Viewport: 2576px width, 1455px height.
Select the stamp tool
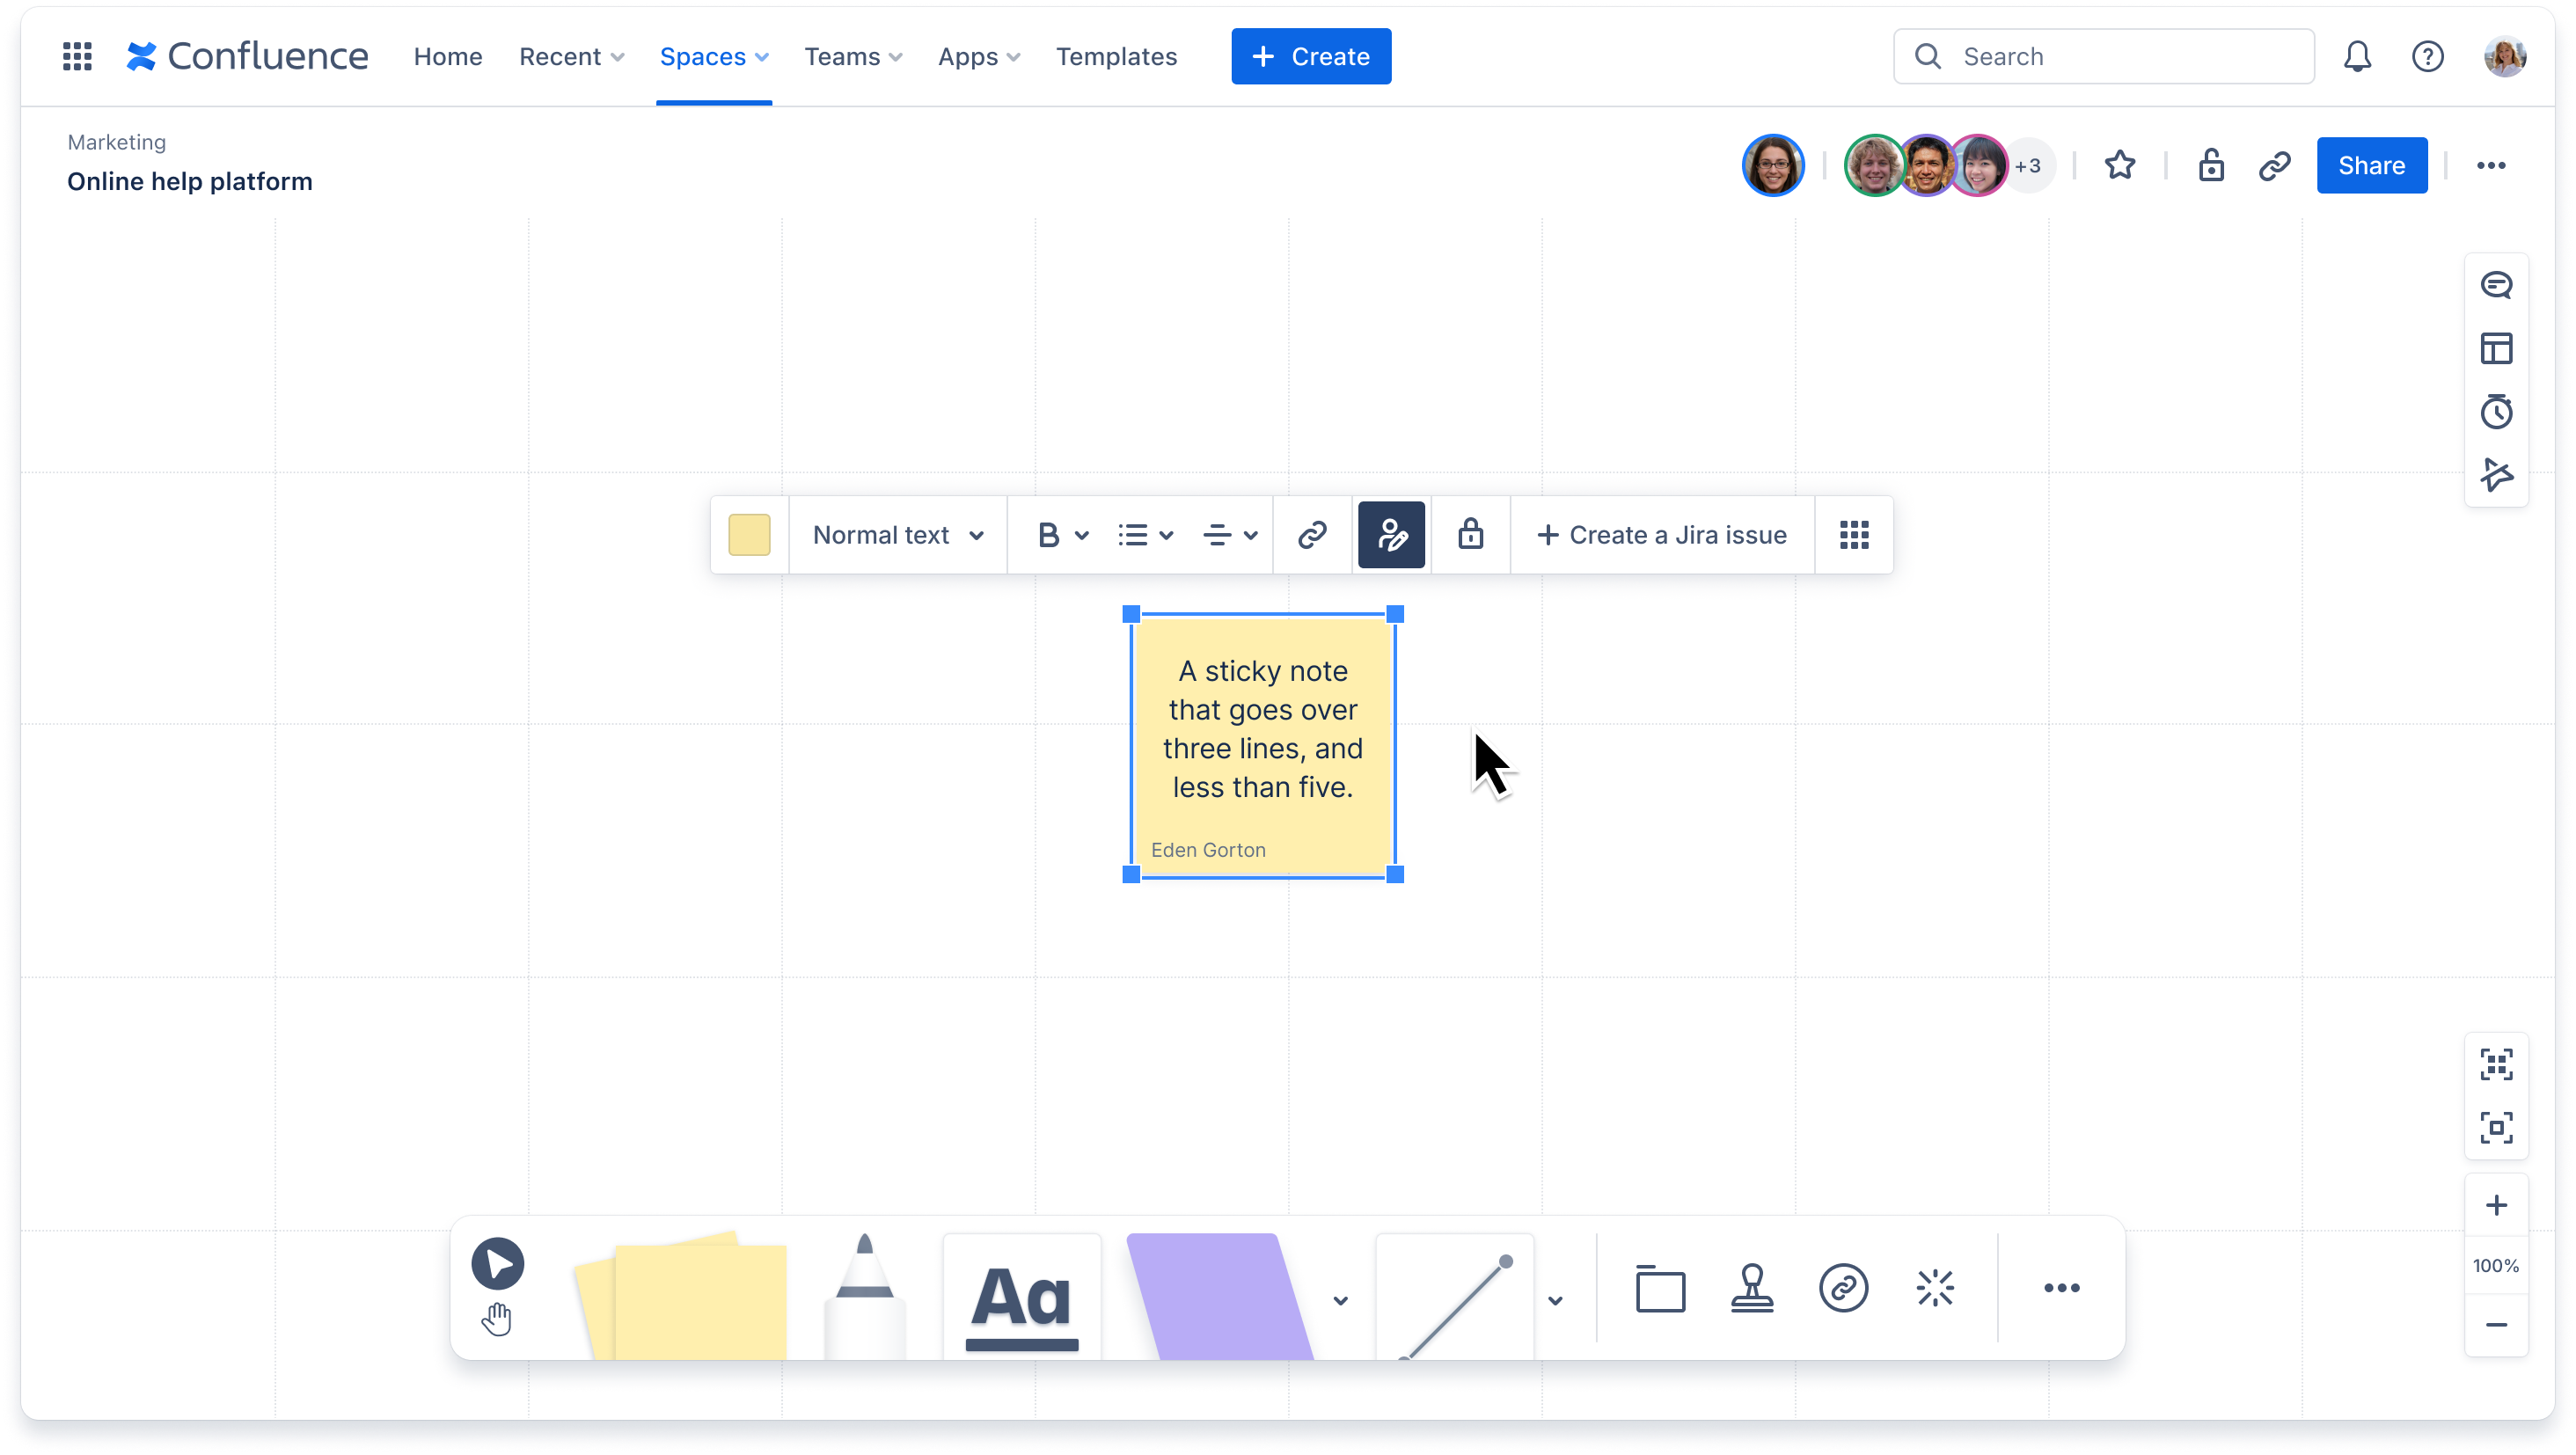(1752, 1287)
